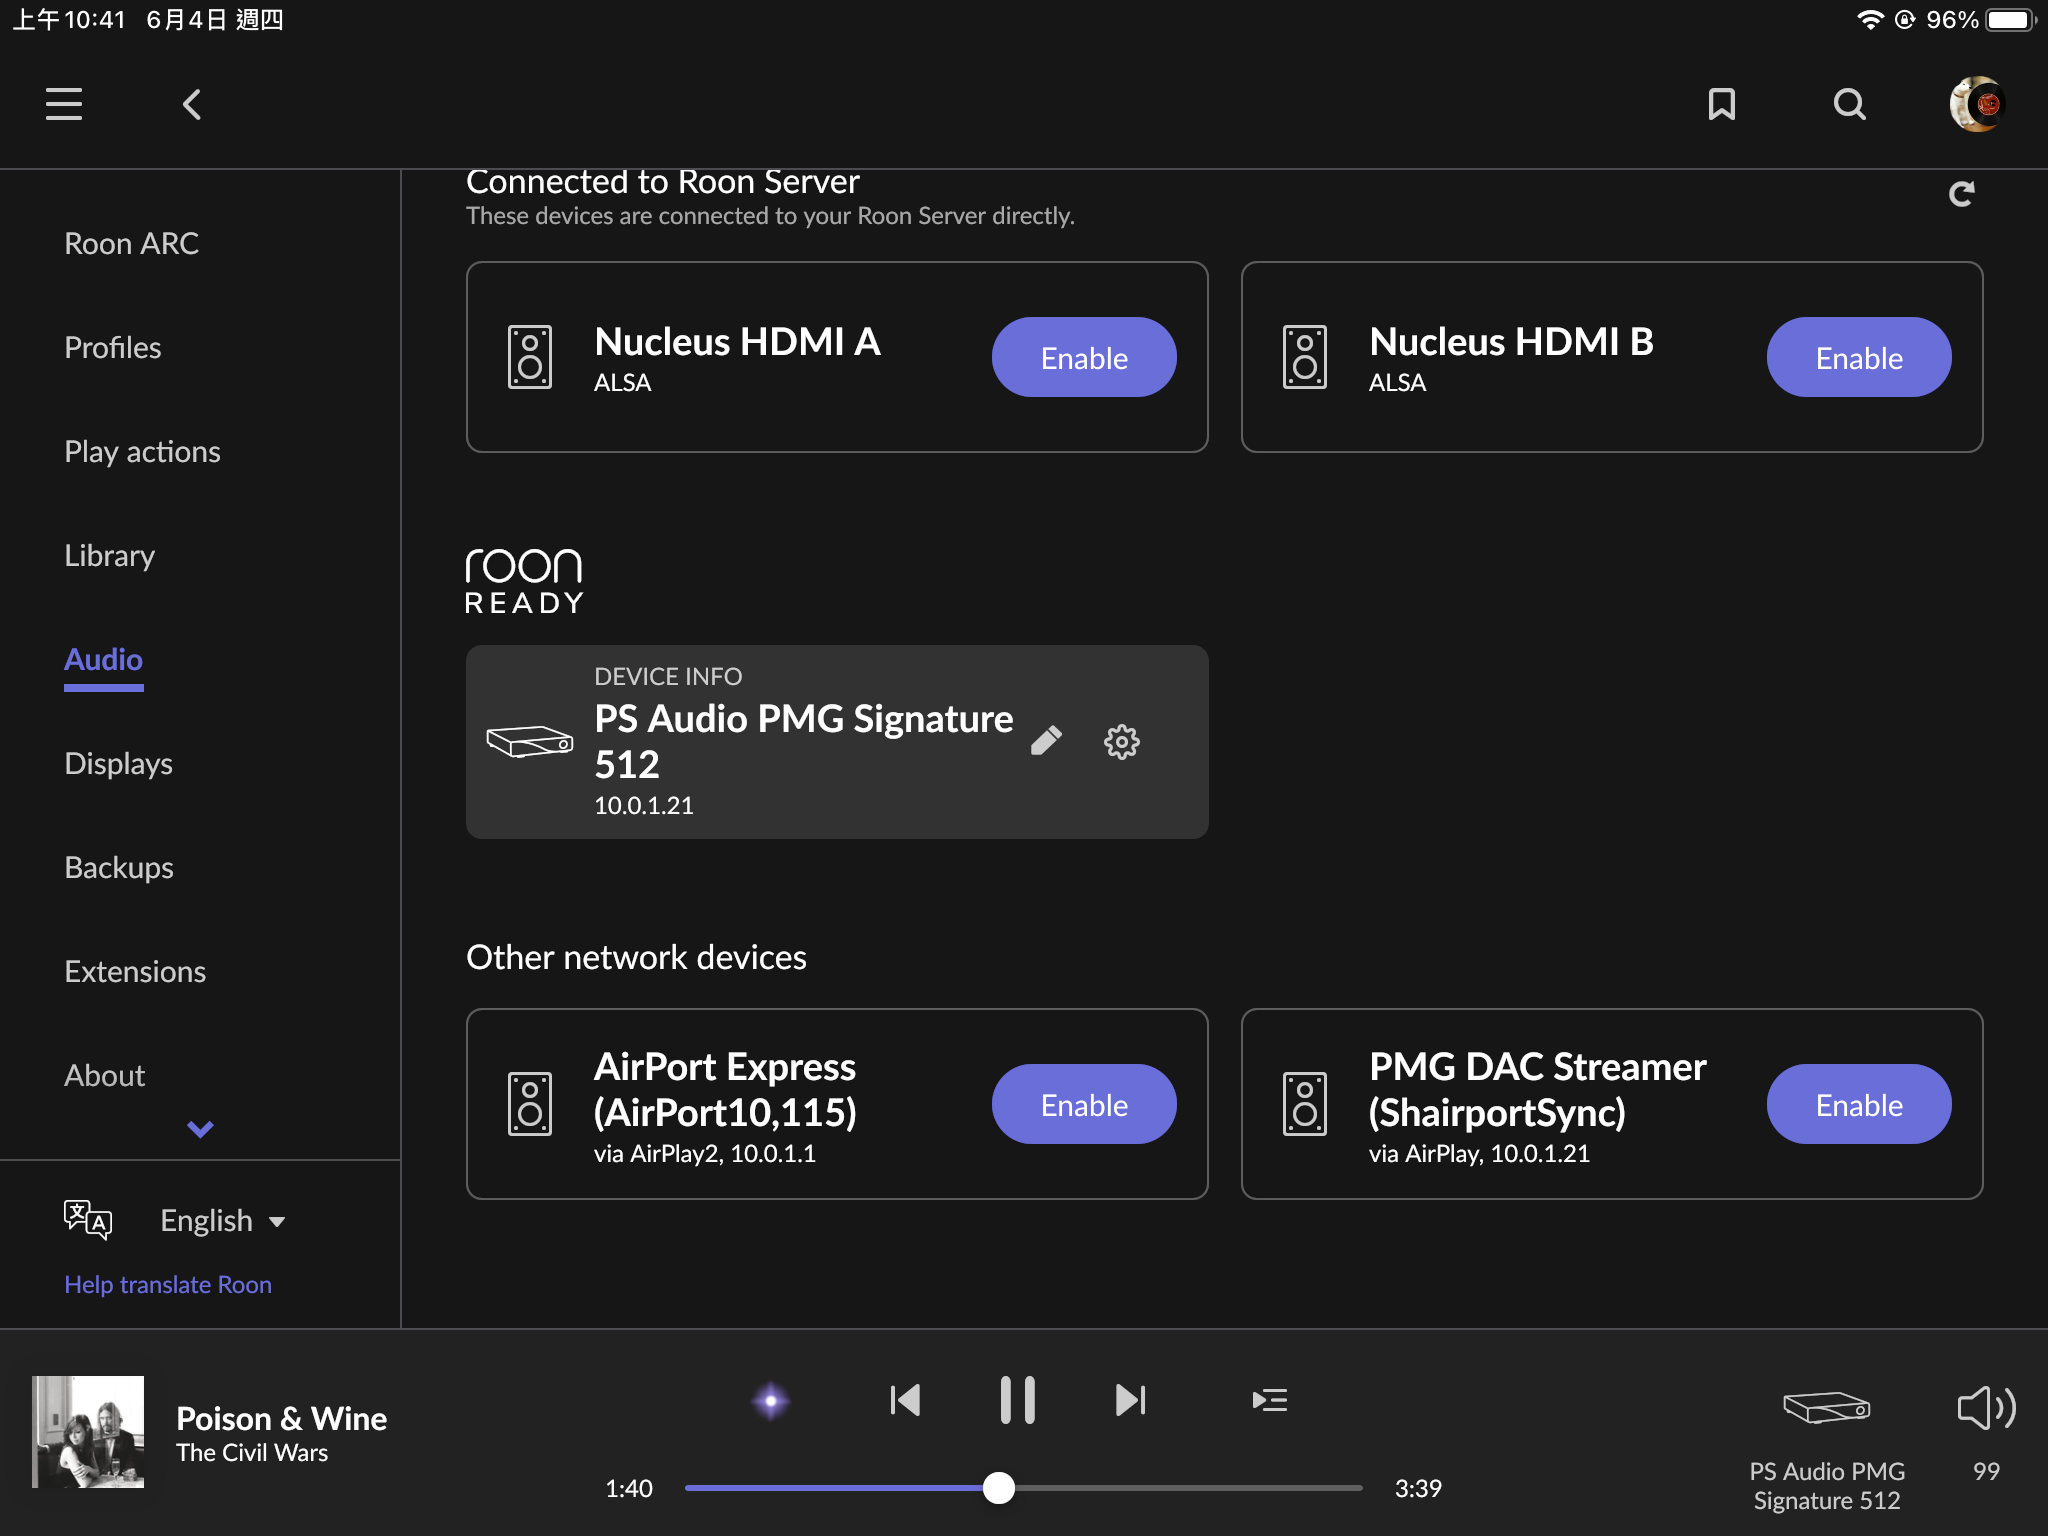Click the total duration 3:39
2048x1536 pixels.
pyautogui.click(x=1418, y=1488)
